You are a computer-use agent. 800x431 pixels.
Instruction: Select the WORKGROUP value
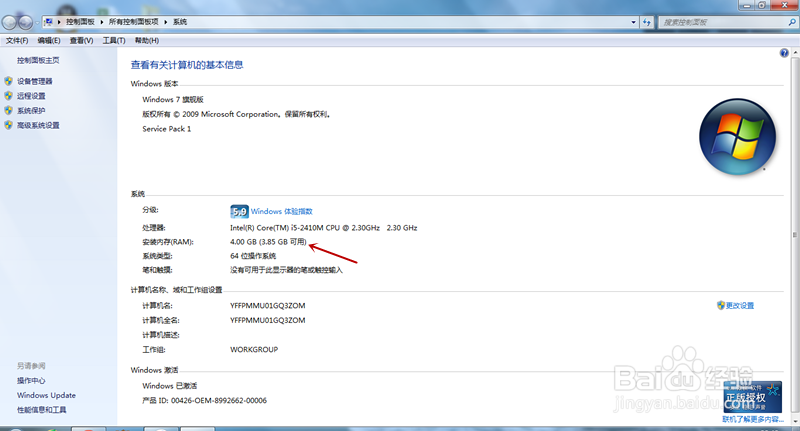point(254,349)
